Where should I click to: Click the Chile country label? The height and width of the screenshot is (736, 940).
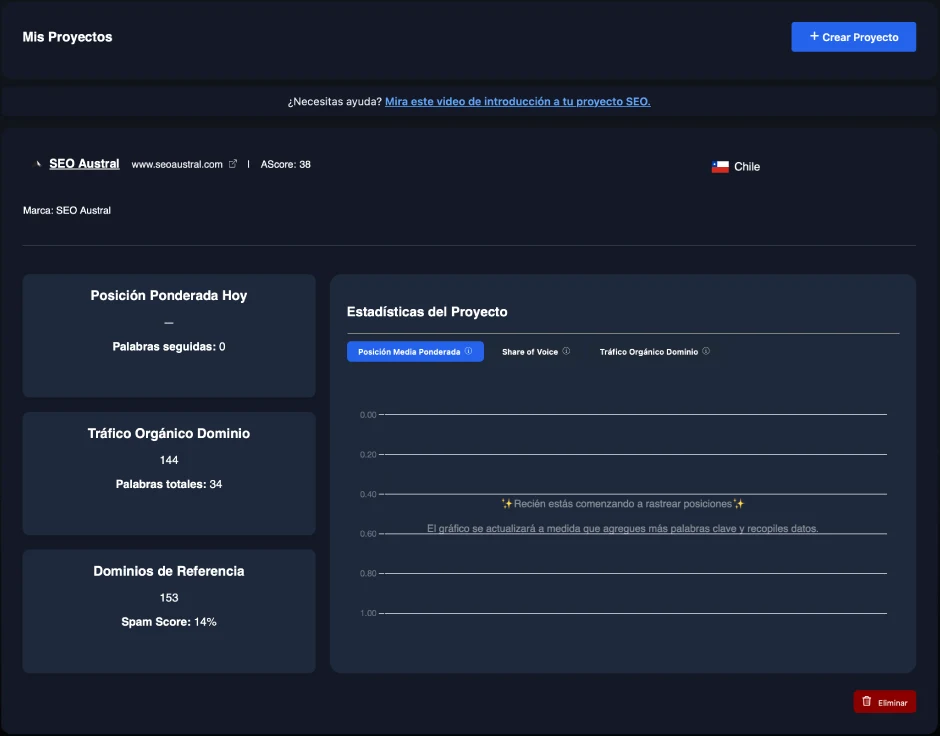[747, 167]
